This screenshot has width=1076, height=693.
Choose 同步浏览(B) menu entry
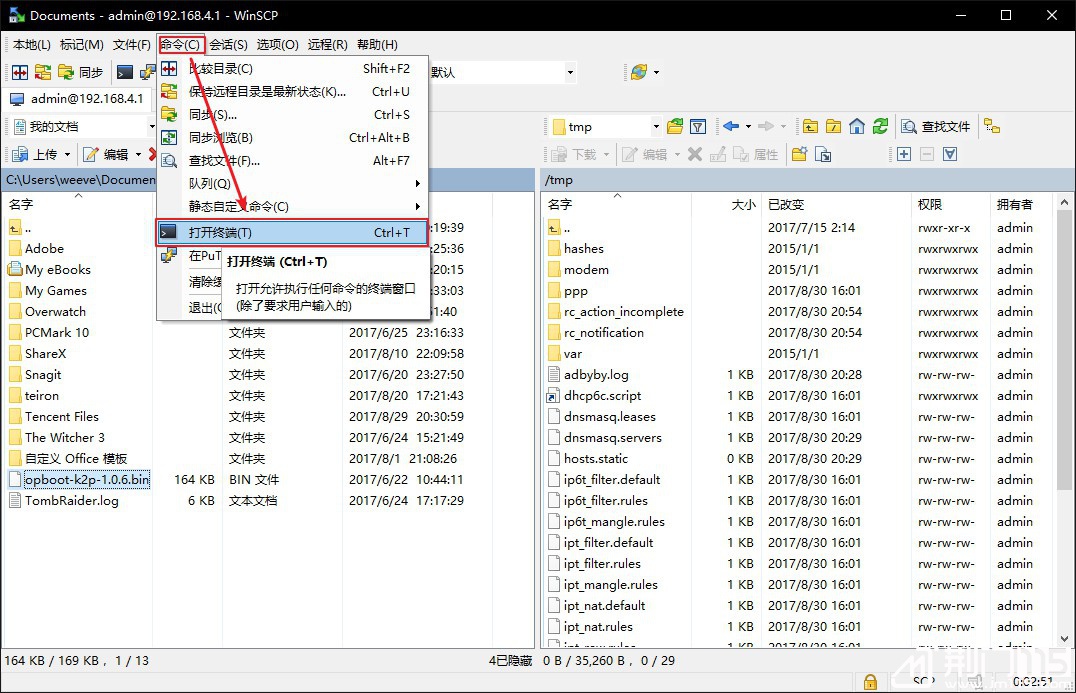(292, 138)
